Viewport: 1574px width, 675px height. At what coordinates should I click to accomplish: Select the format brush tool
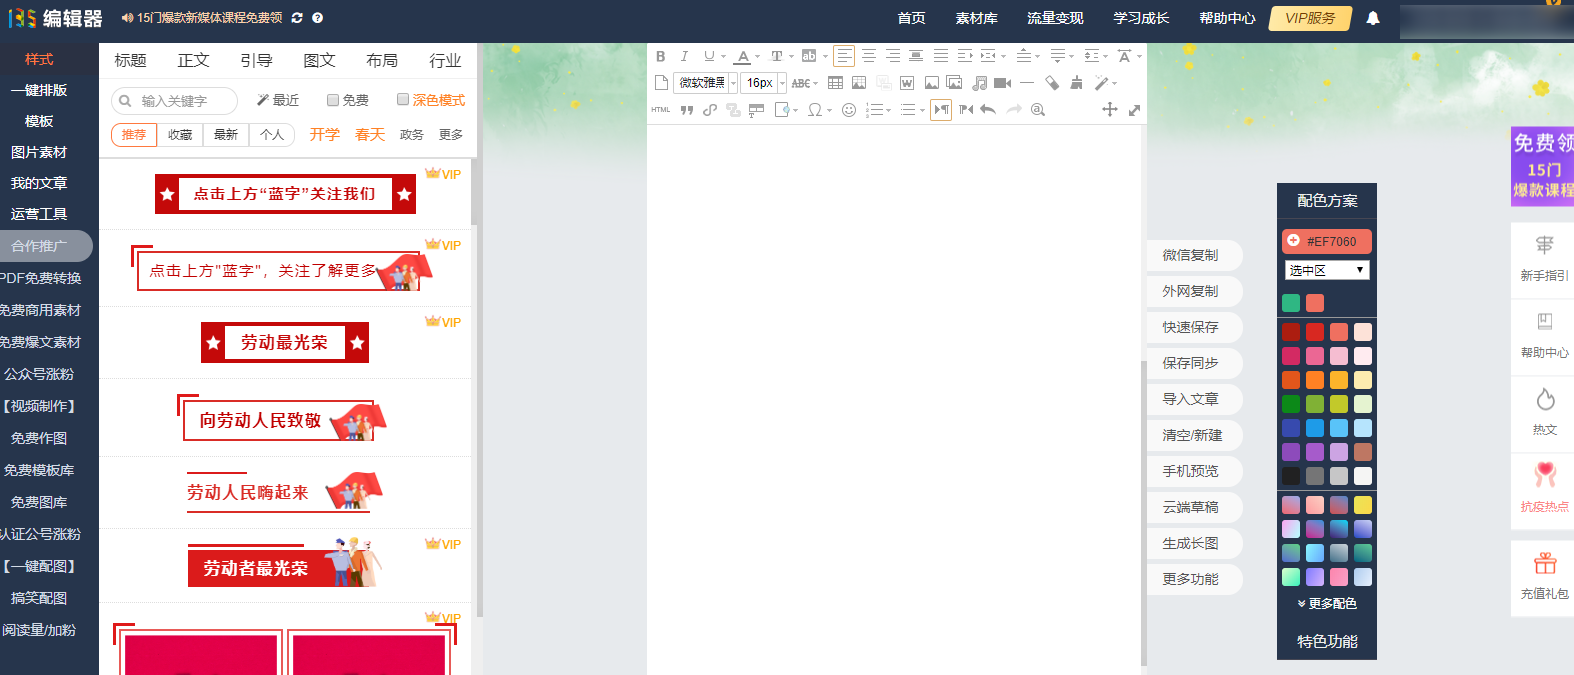point(1076,83)
